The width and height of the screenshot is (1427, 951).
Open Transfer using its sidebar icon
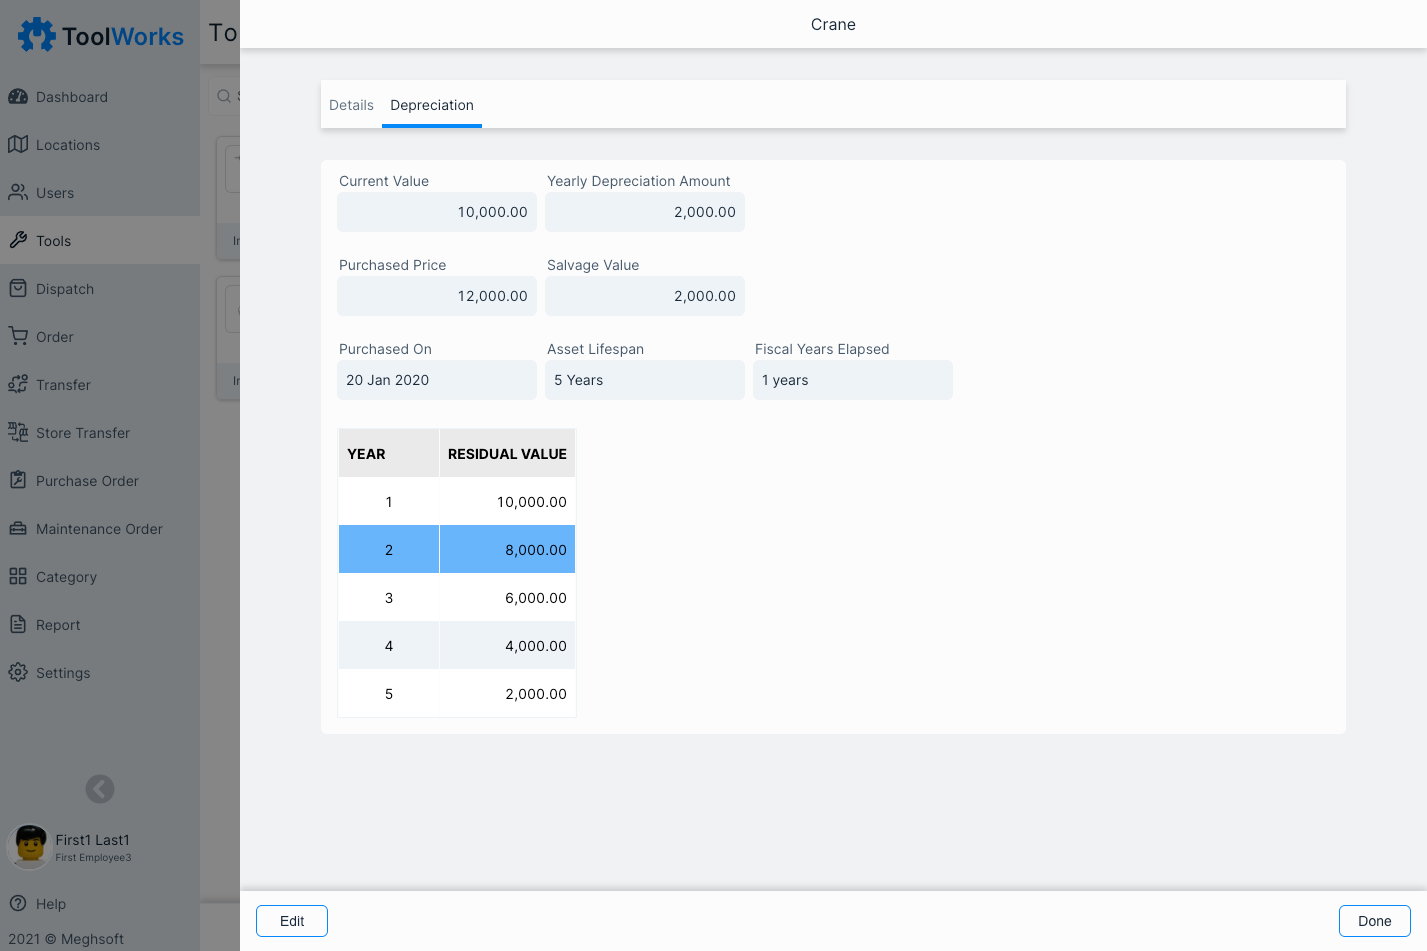(x=18, y=385)
